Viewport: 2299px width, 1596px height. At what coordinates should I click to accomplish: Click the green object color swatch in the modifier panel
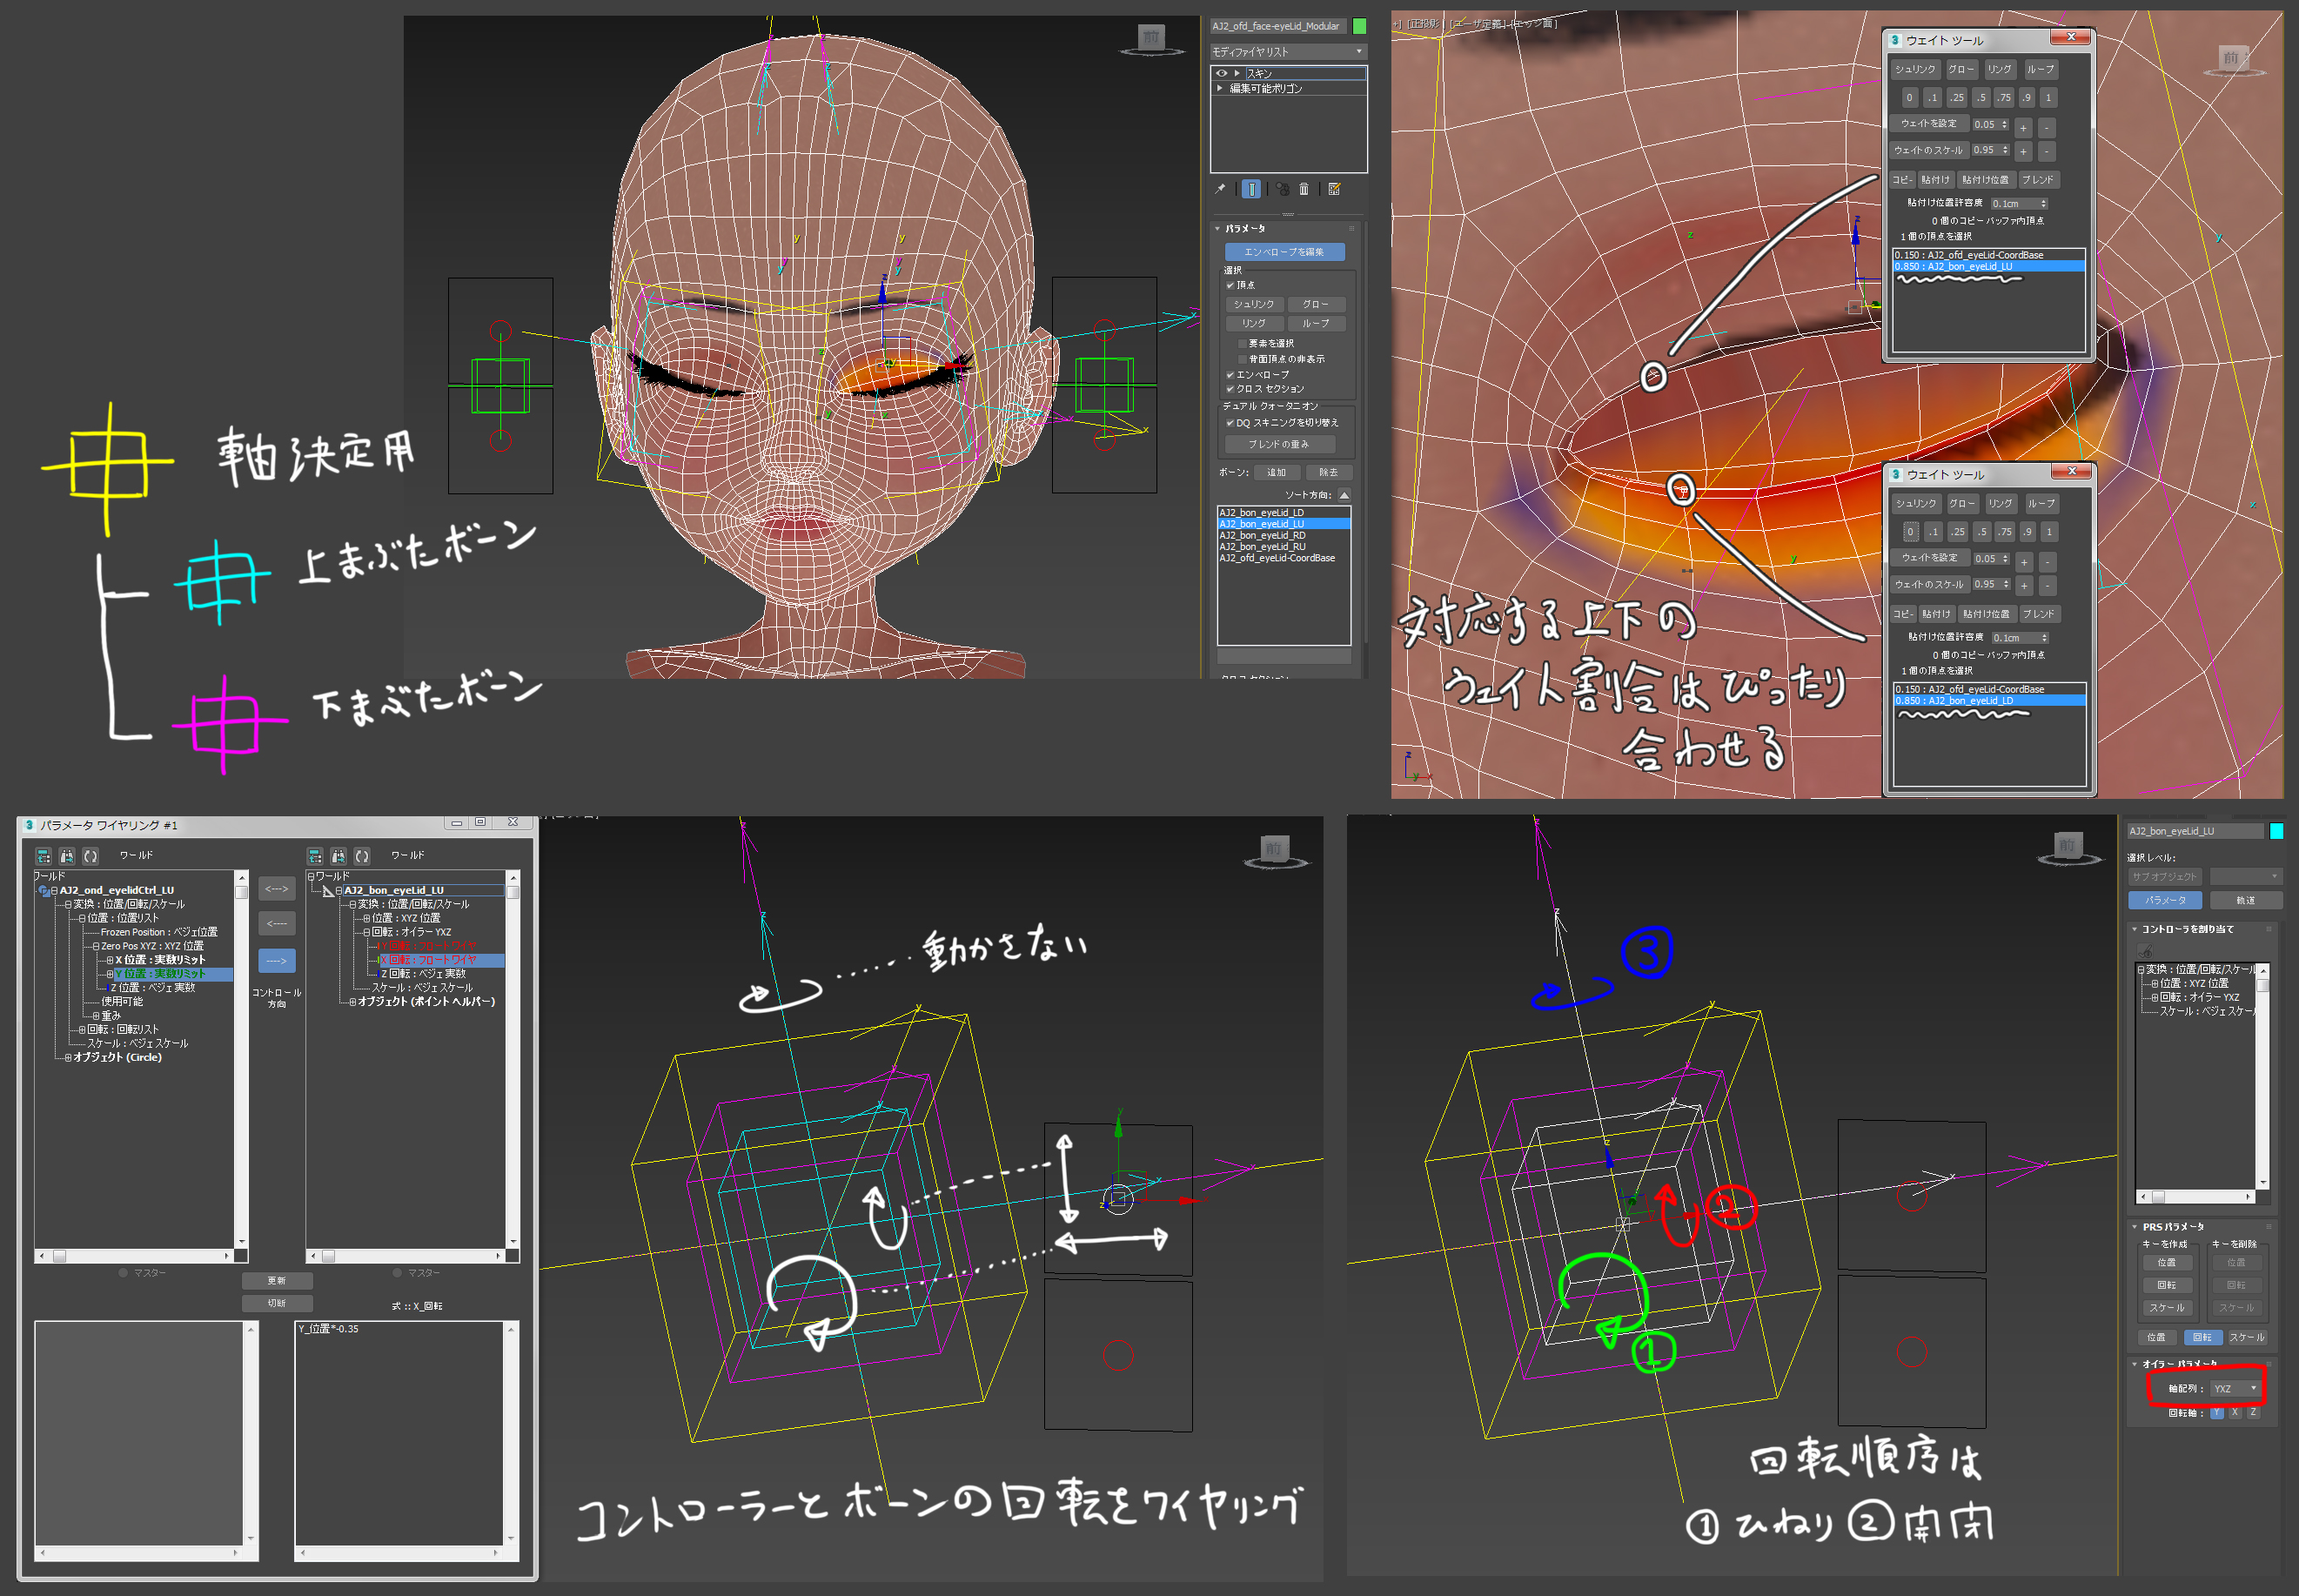coord(1359,26)
